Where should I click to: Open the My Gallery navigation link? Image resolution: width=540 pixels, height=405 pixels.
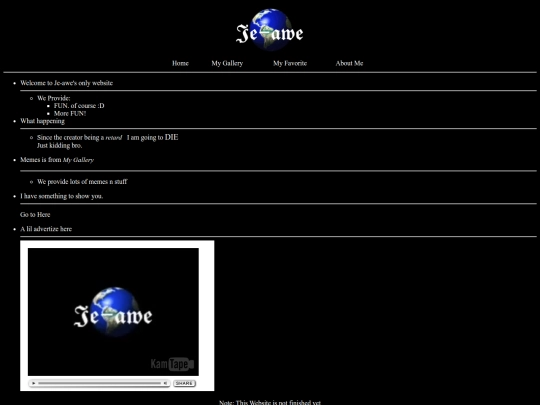tap(227, 63)
